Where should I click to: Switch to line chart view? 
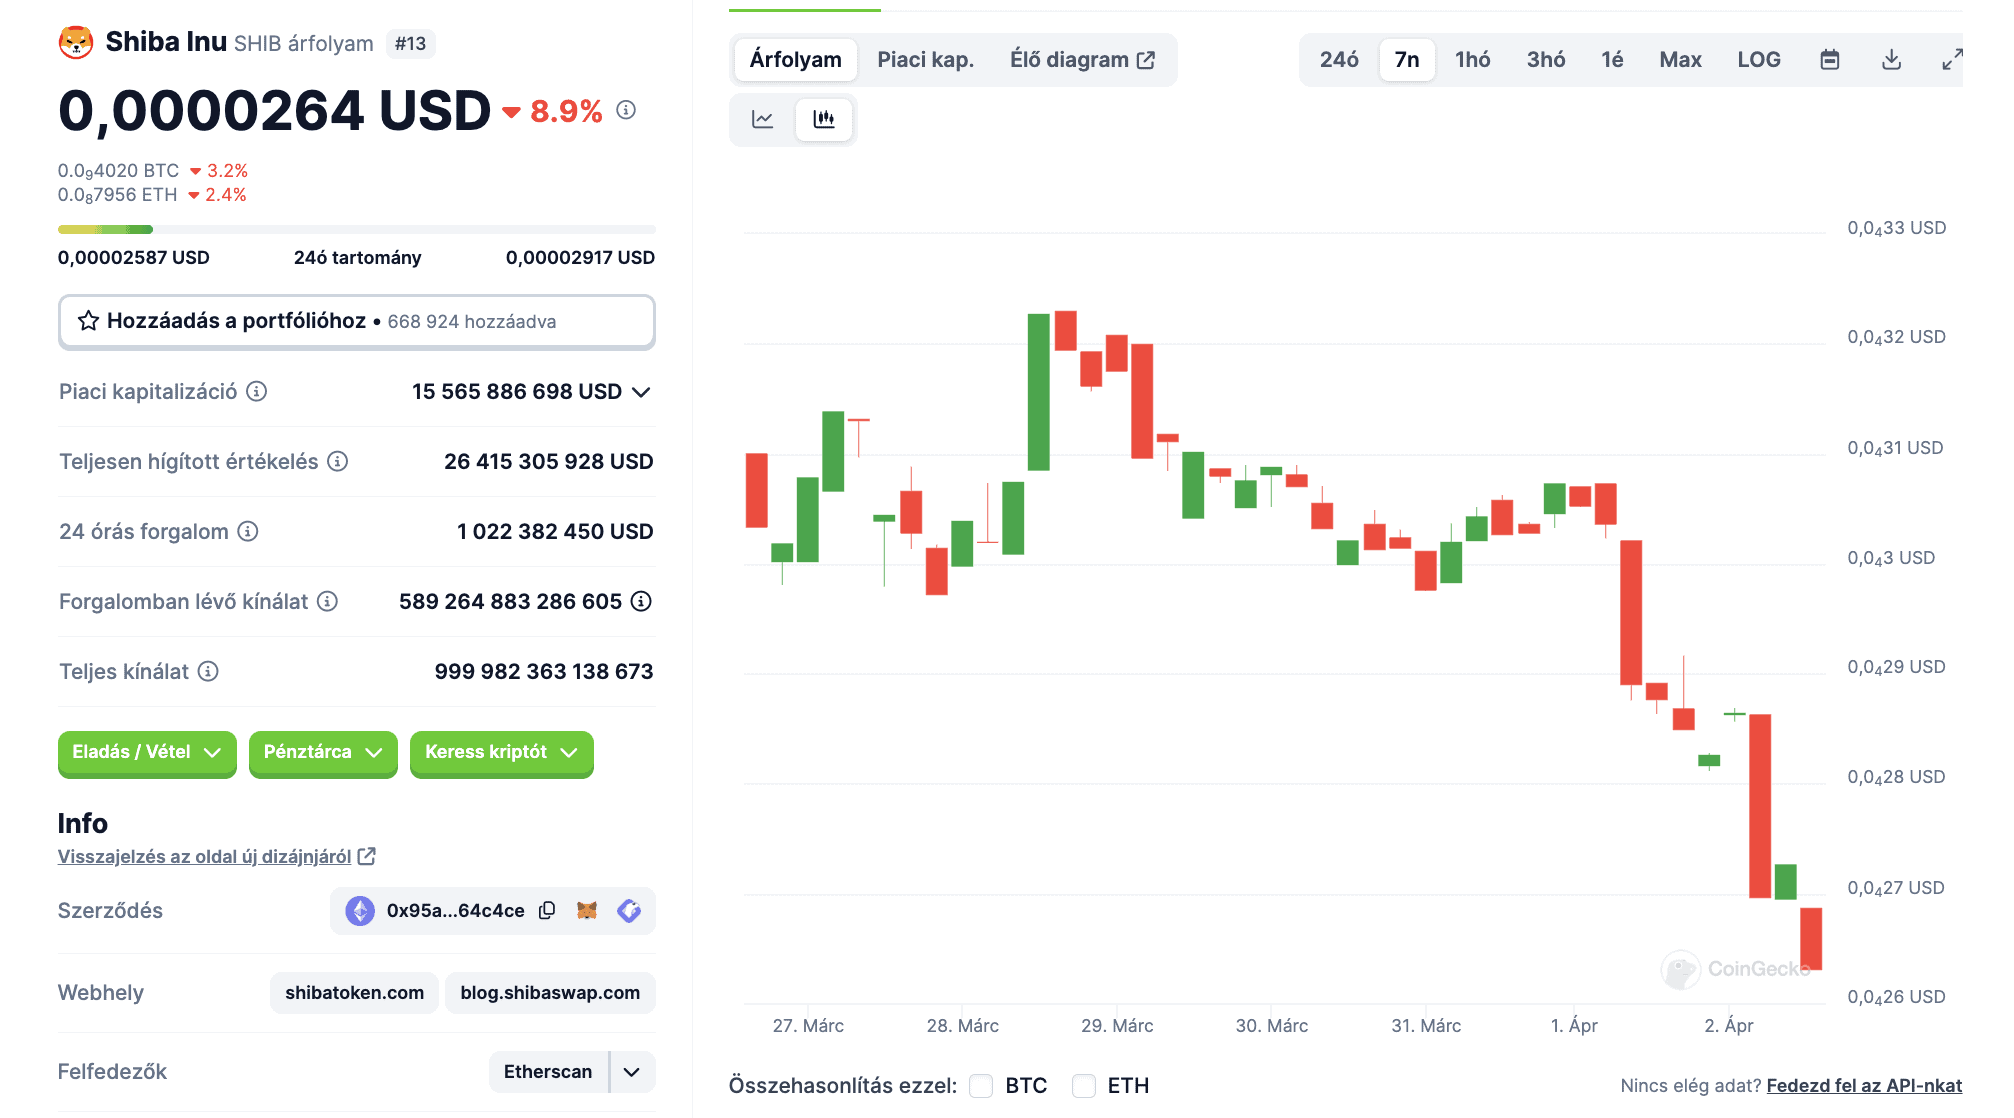click(x=763, y=119)
